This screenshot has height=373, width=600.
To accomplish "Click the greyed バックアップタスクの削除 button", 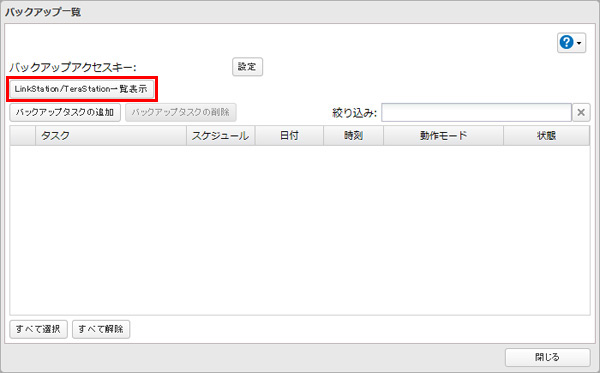I will coord(181,112).
